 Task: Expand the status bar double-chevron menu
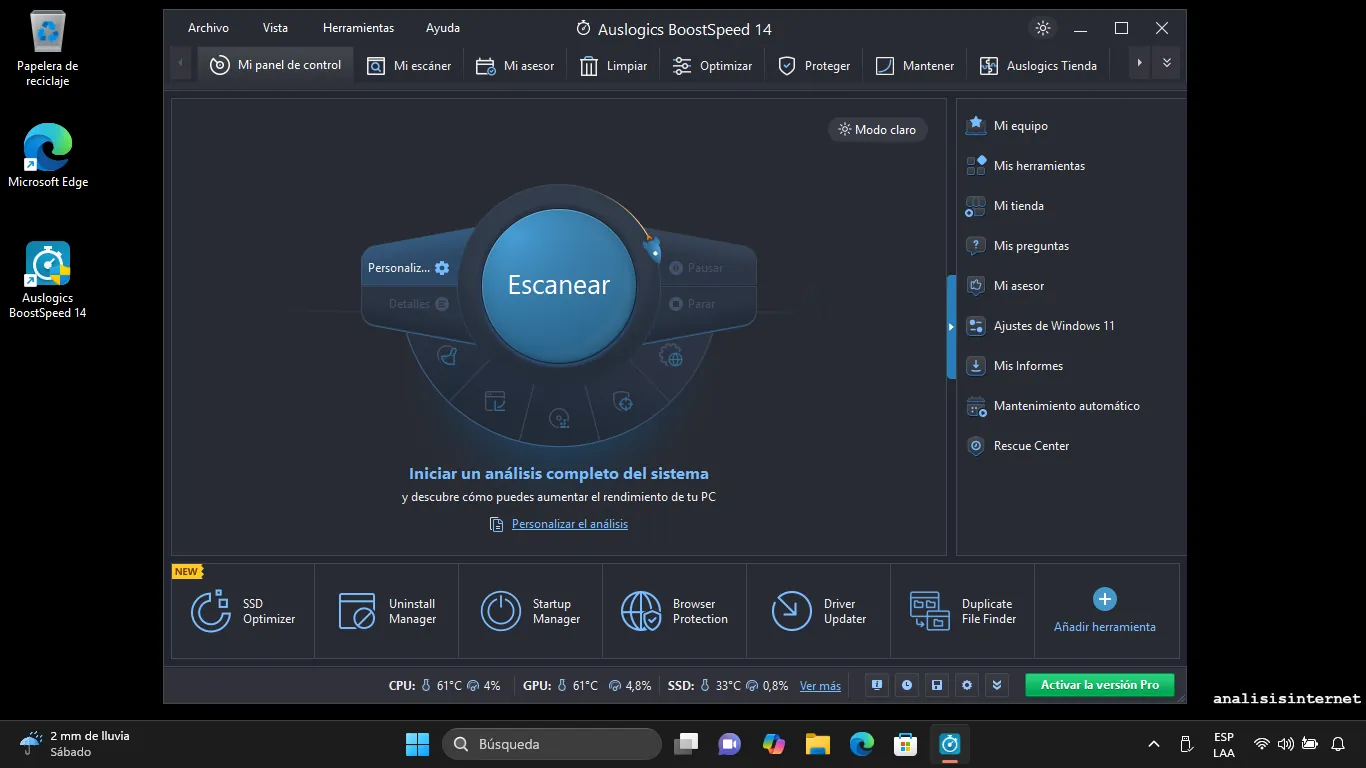click(996, 685)
